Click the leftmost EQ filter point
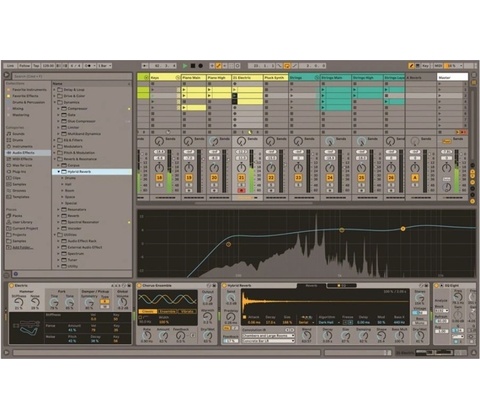Screen dimensions: 480x420 228,245
